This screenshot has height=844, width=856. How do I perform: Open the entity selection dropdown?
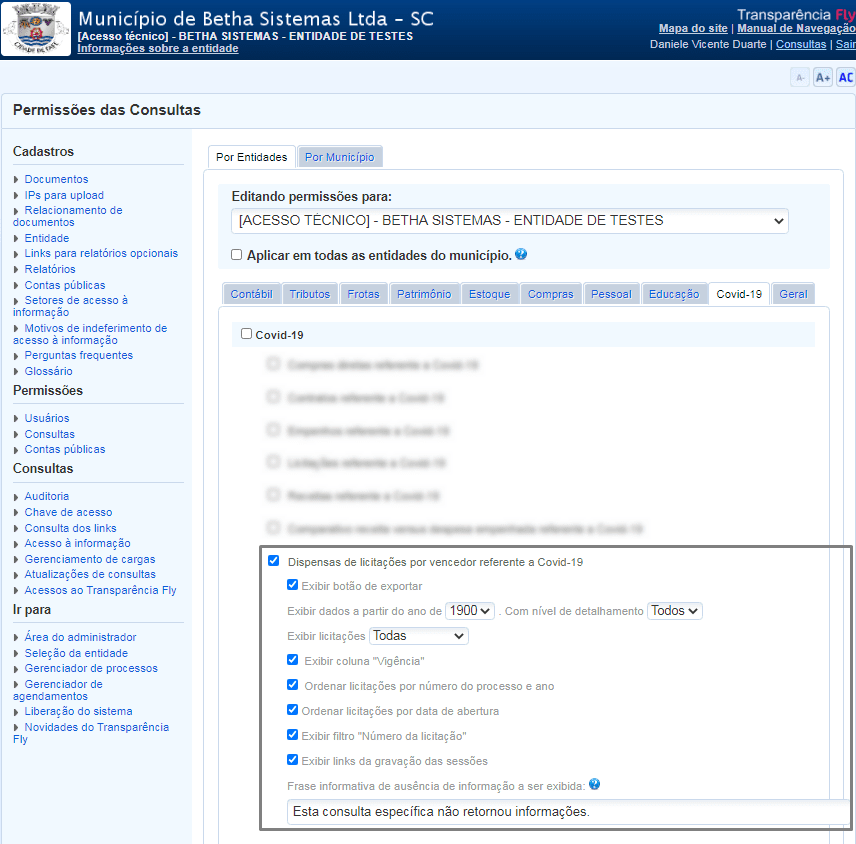[509, 221]
